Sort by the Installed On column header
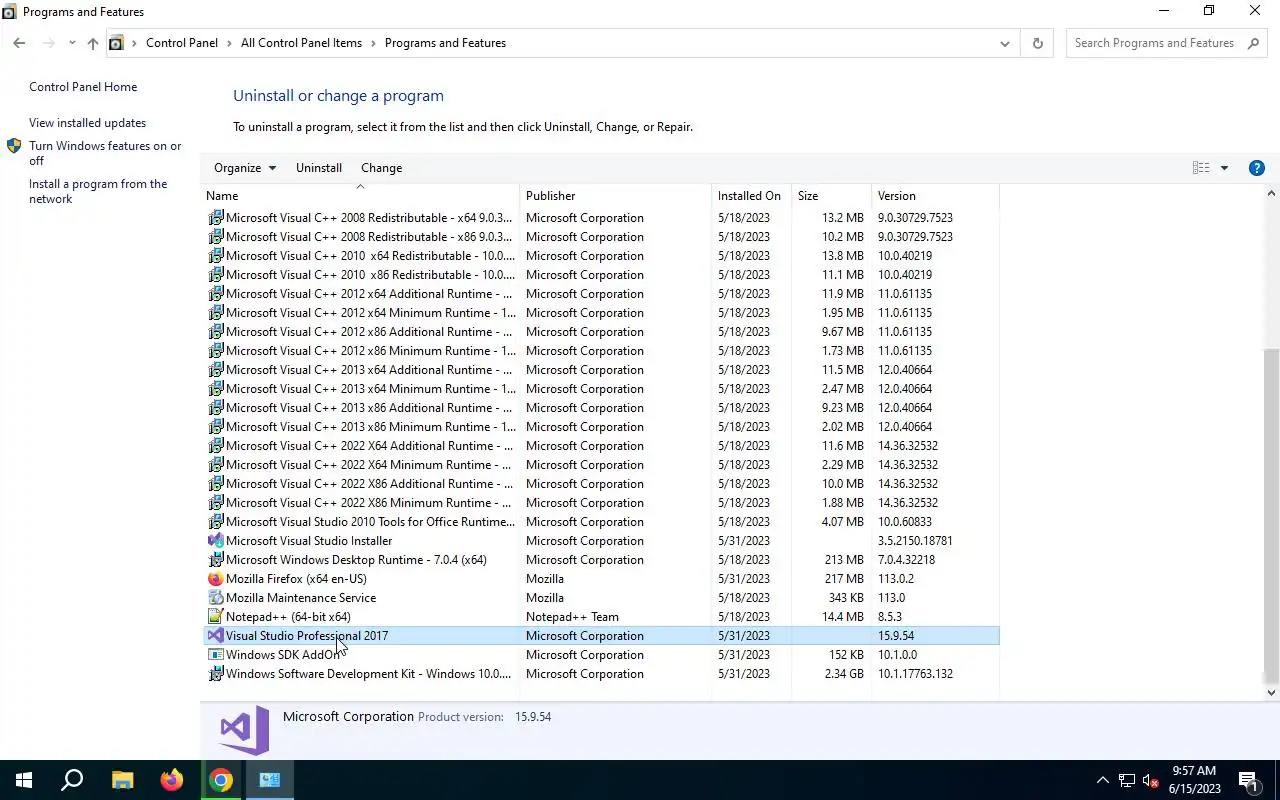Viewport: 1280px width, 800px height. 751,196
